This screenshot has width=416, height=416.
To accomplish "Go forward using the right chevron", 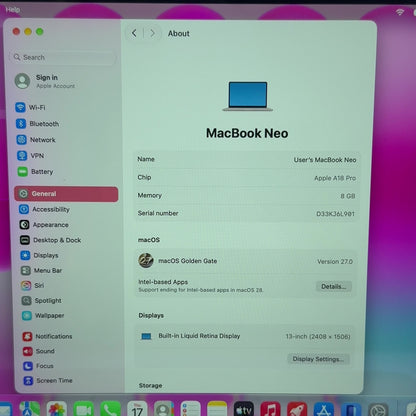I will click(152, 33).
